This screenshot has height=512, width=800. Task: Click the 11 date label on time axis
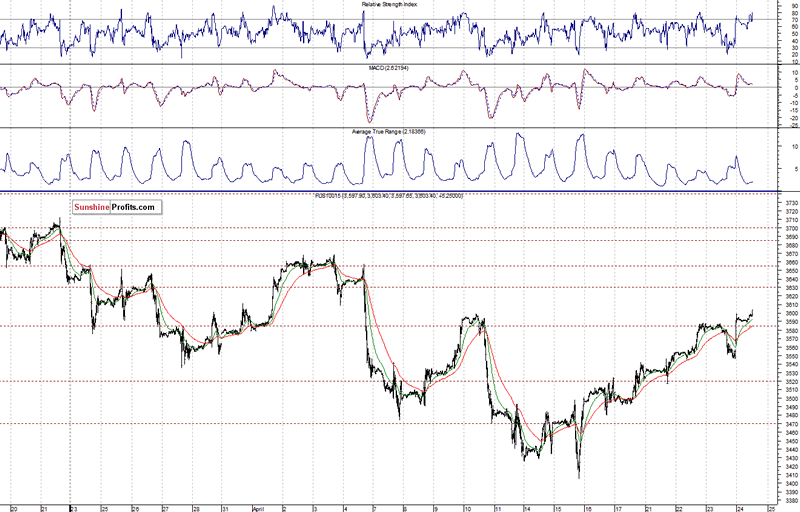click(497, 508)
